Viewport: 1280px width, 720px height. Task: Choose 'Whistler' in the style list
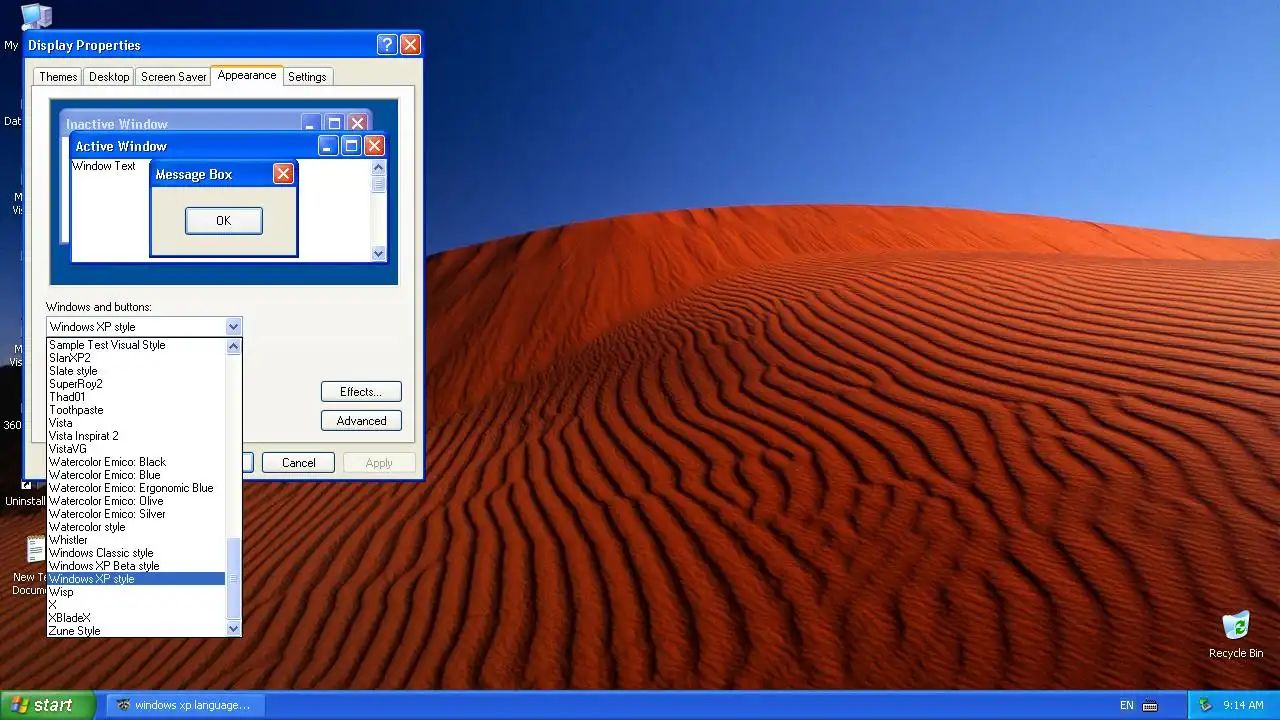136,540
